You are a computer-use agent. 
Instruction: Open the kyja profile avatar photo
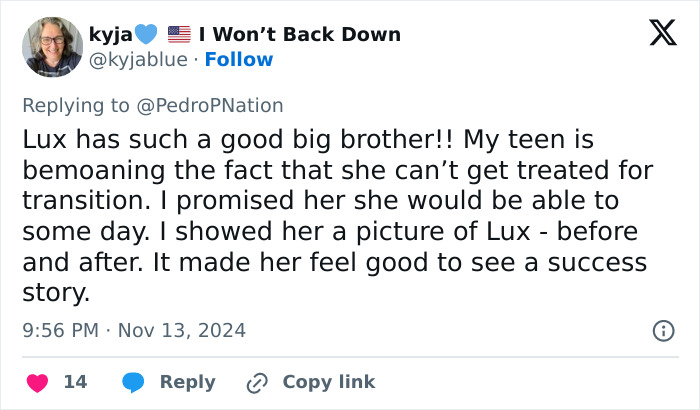pos(52,46)
